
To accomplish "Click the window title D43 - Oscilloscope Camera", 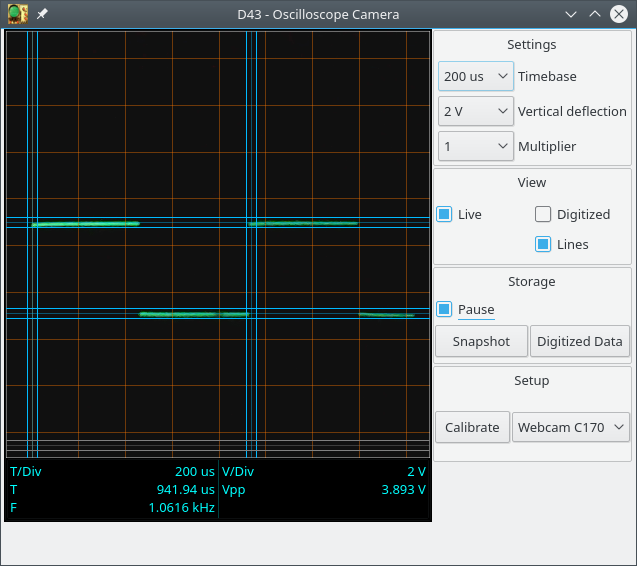I will tap(318, 15).
